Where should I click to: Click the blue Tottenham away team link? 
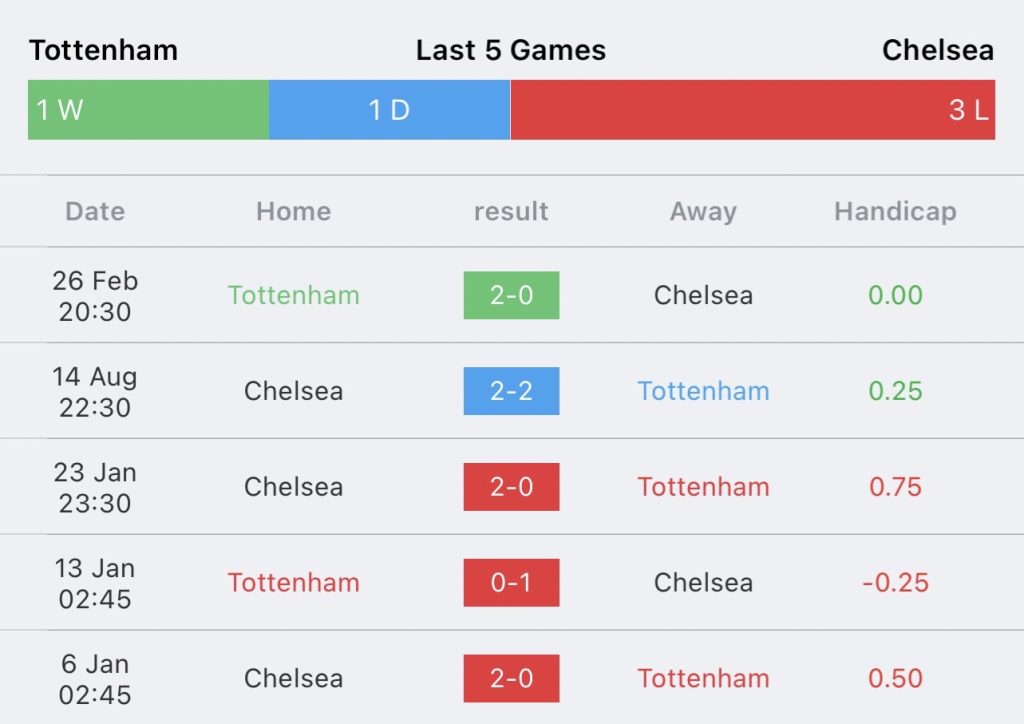[x=703, y=391]
